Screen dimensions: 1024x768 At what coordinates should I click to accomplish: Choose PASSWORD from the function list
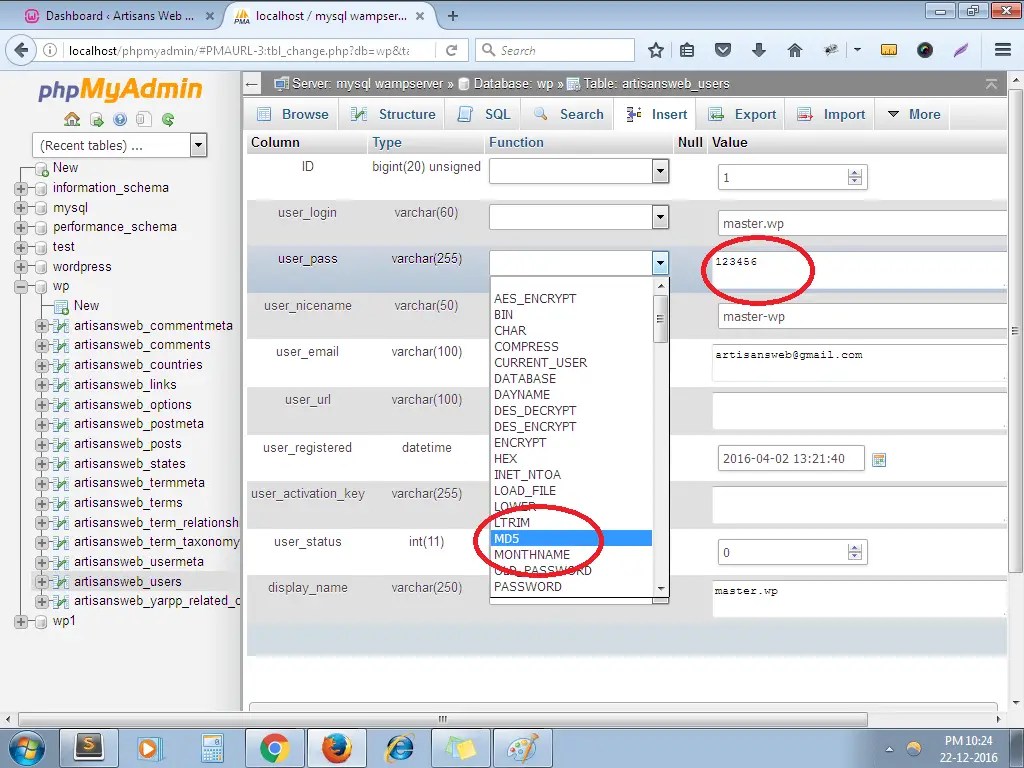pyautogui.click(x=571, y=586)
